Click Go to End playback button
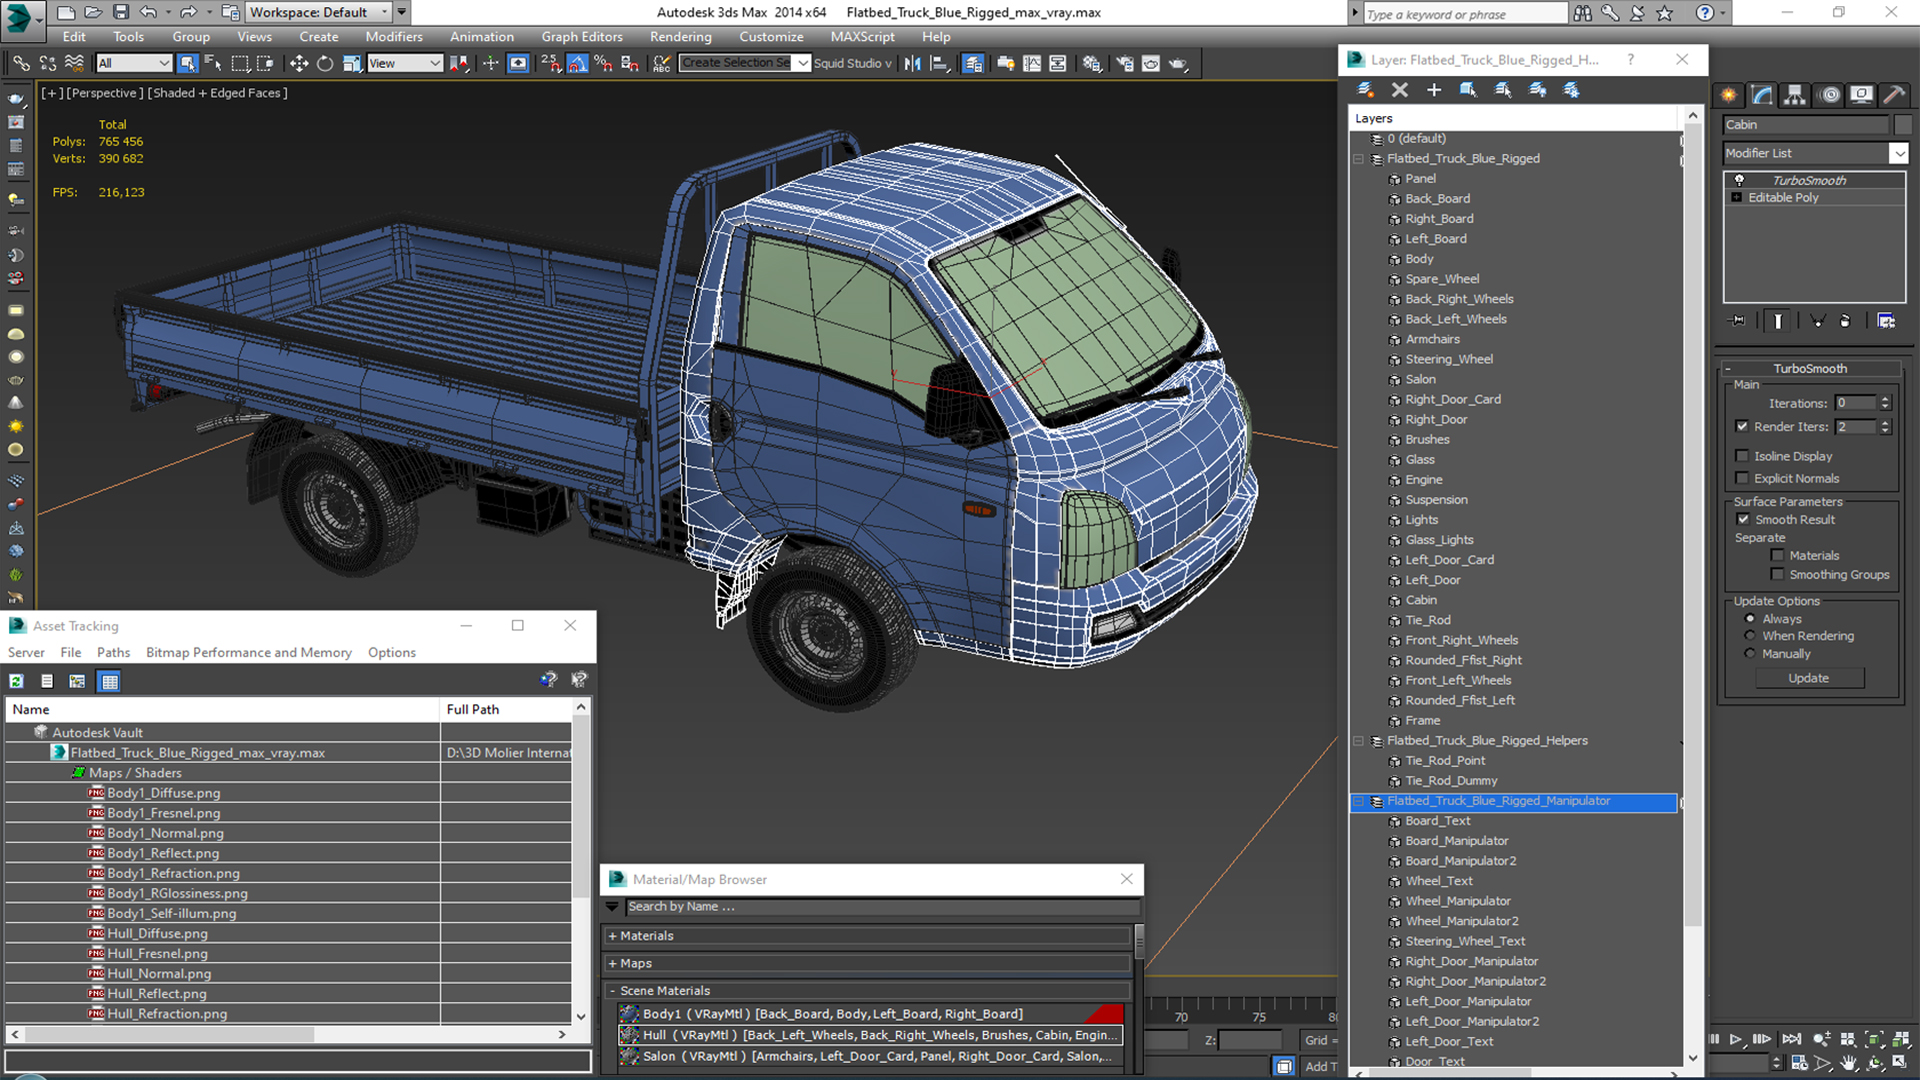This screenshot has height=1080, width=1920. (x=1792, y=1040)
